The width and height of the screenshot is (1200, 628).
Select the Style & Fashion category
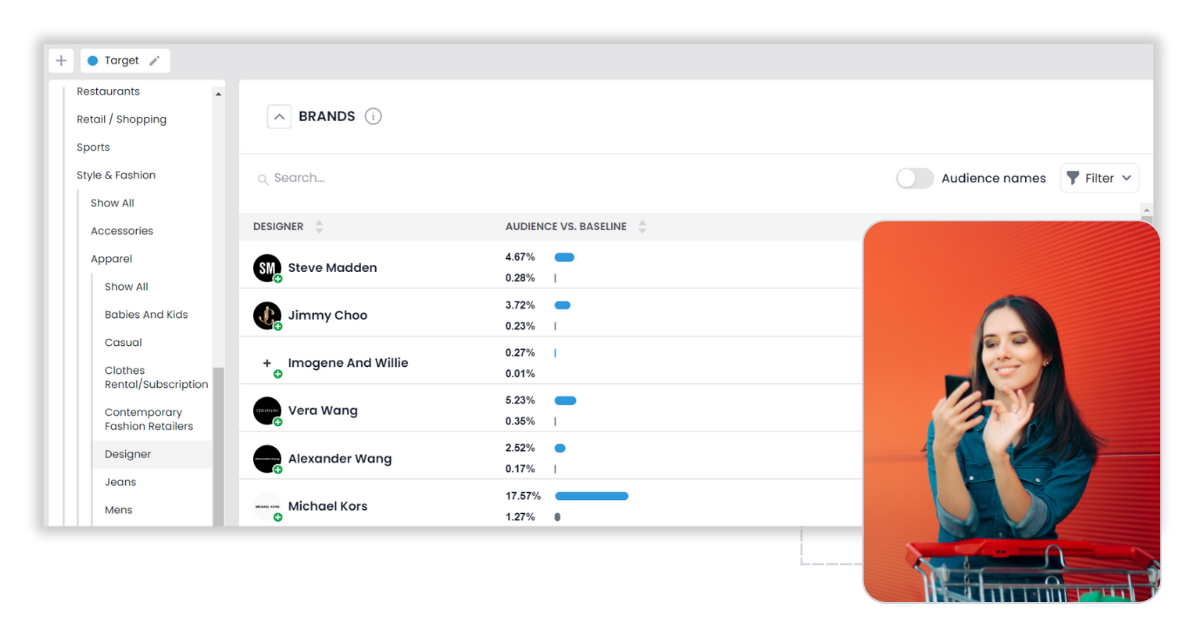coord(116,175)
